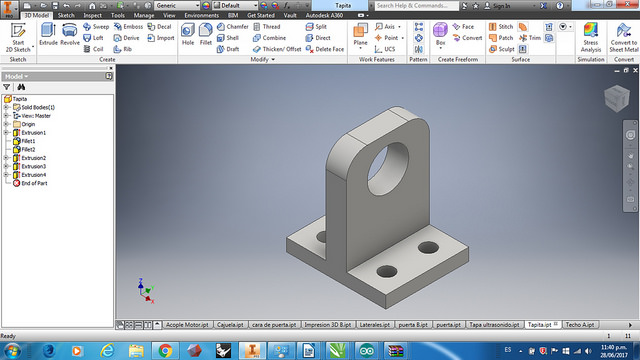Viewport: 640px width, 360px height.
Task: Switch to the Manage tab
Action: coord(144,16)
